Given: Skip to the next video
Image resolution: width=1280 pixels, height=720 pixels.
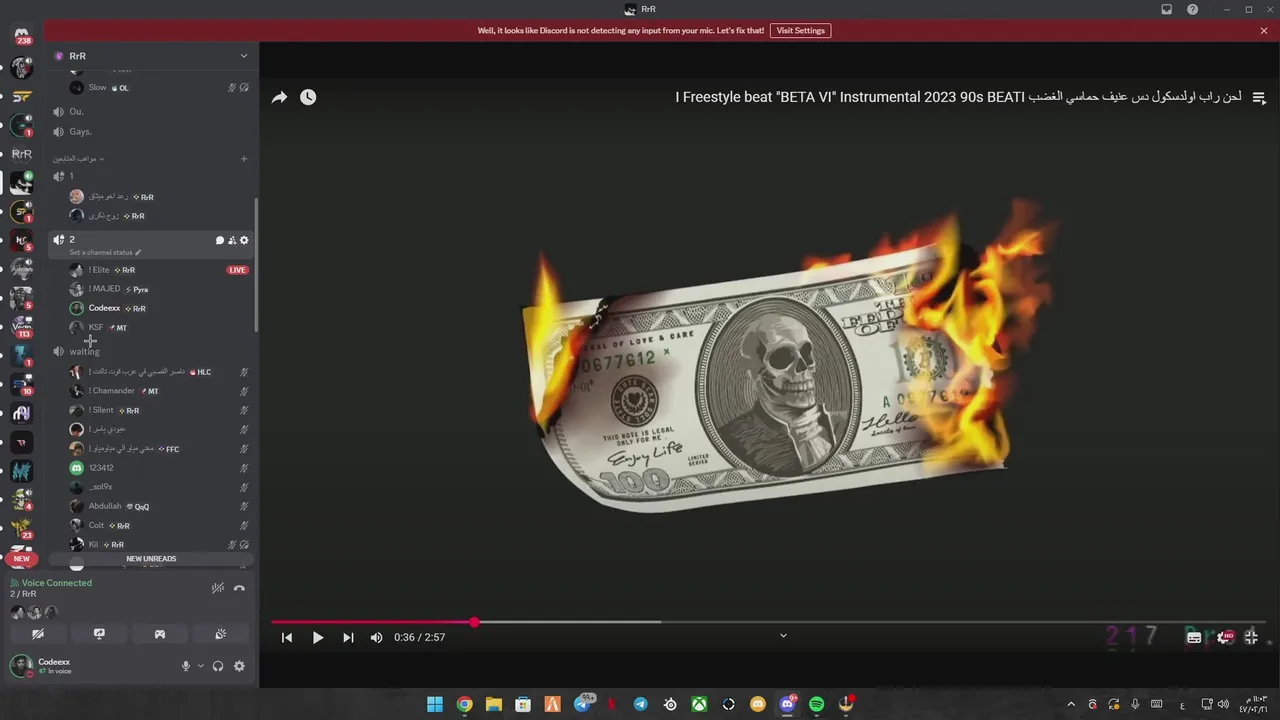Looking at the screenshot, I should tap(348, 637).
